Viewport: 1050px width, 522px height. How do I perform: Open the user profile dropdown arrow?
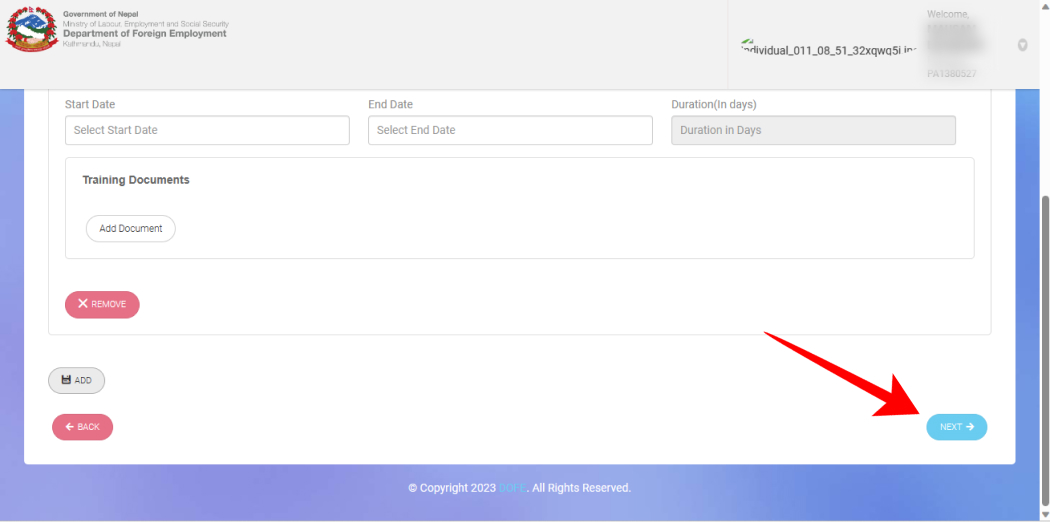1023,45
